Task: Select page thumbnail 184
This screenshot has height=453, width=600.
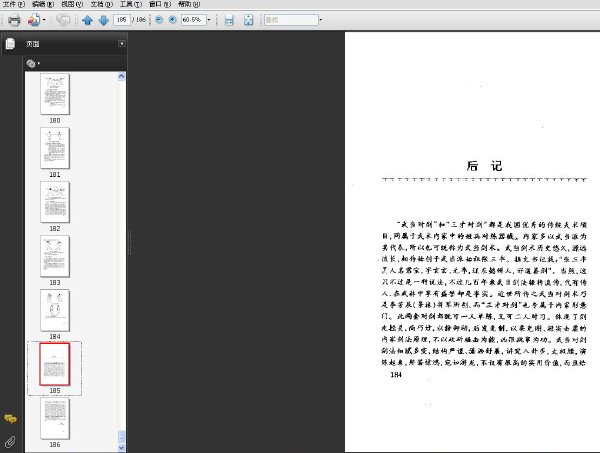Action: click(55, 310)
